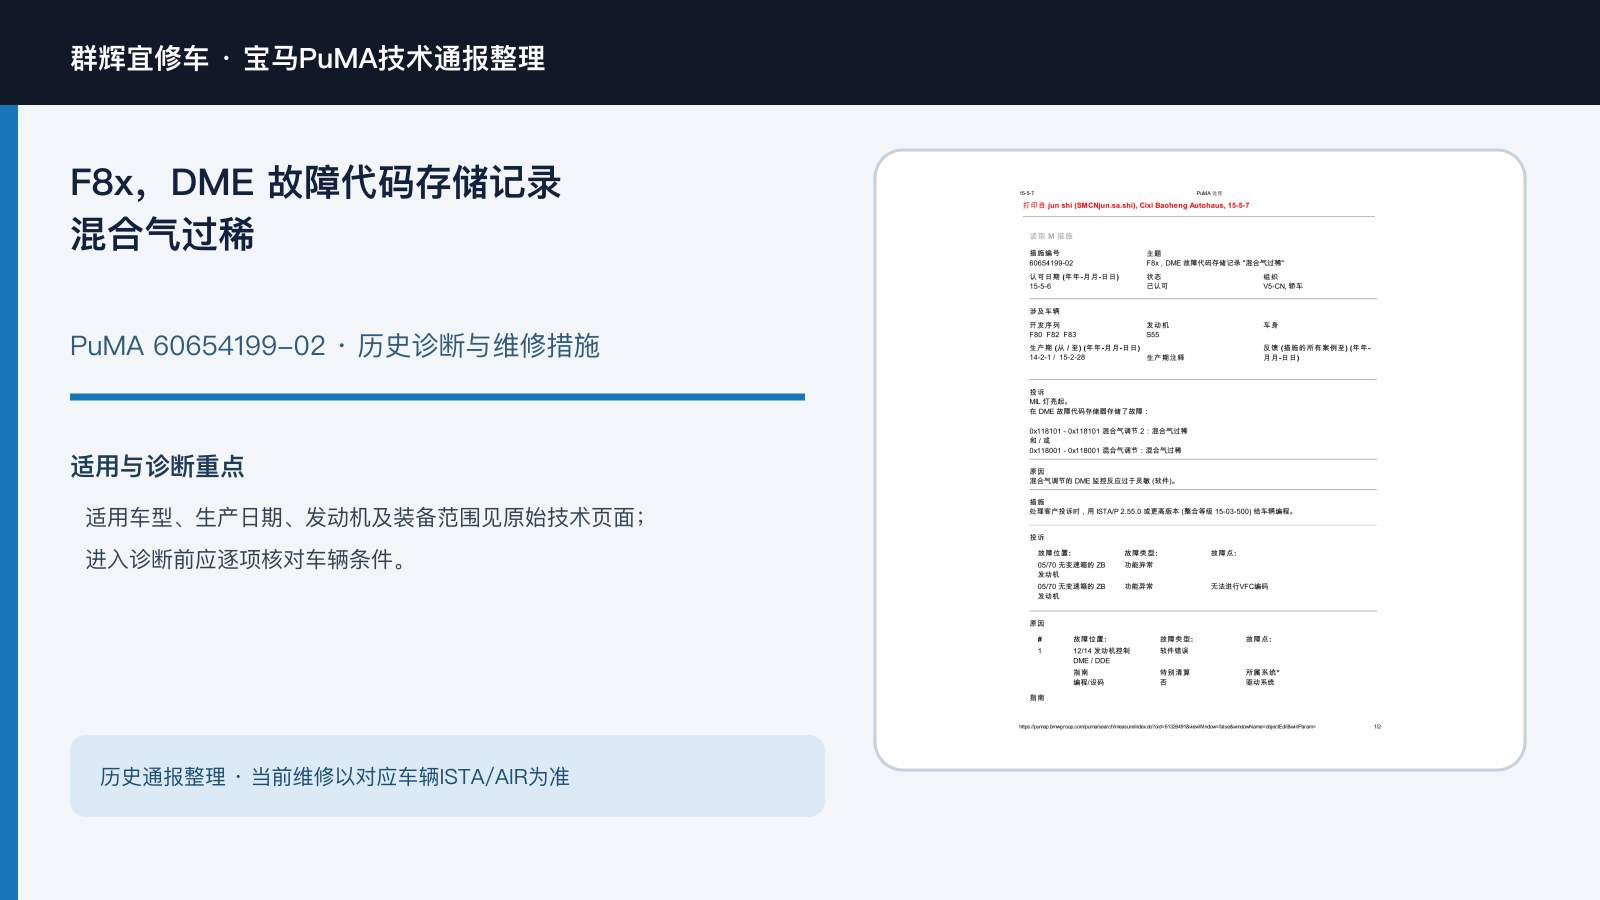Image resolution: width=1600 pixels, height=900 pixels.
Task: Click the fault code 0x118001 line
Action: (x=1105, y=450)
